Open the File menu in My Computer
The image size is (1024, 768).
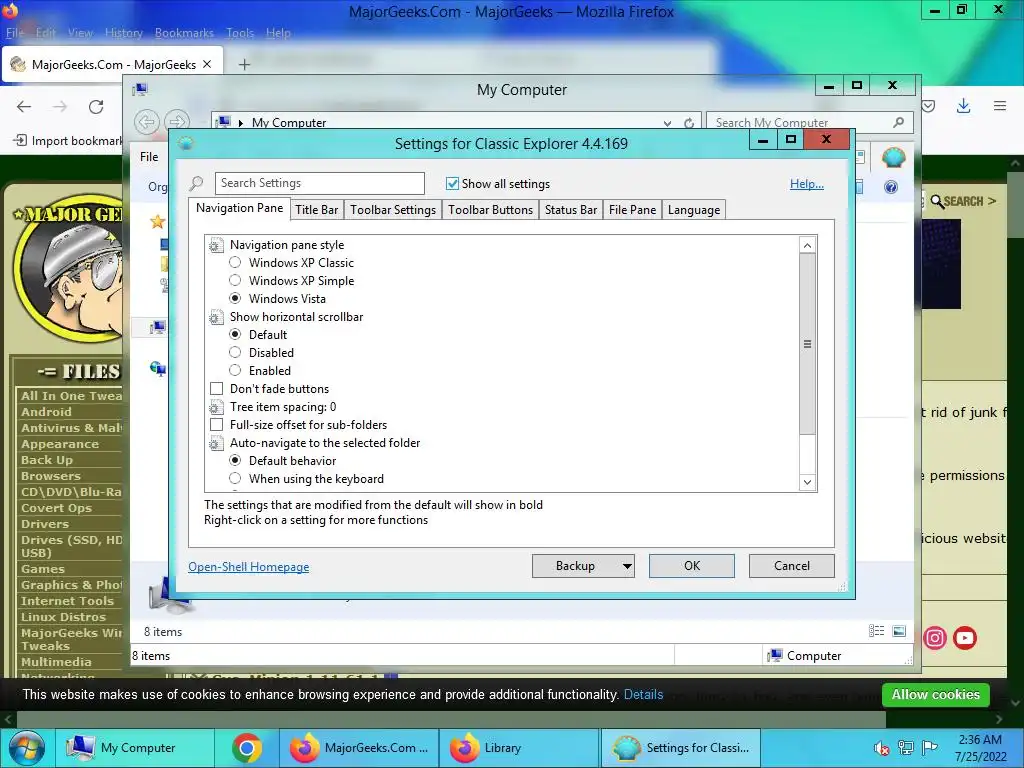coord(149,157)
